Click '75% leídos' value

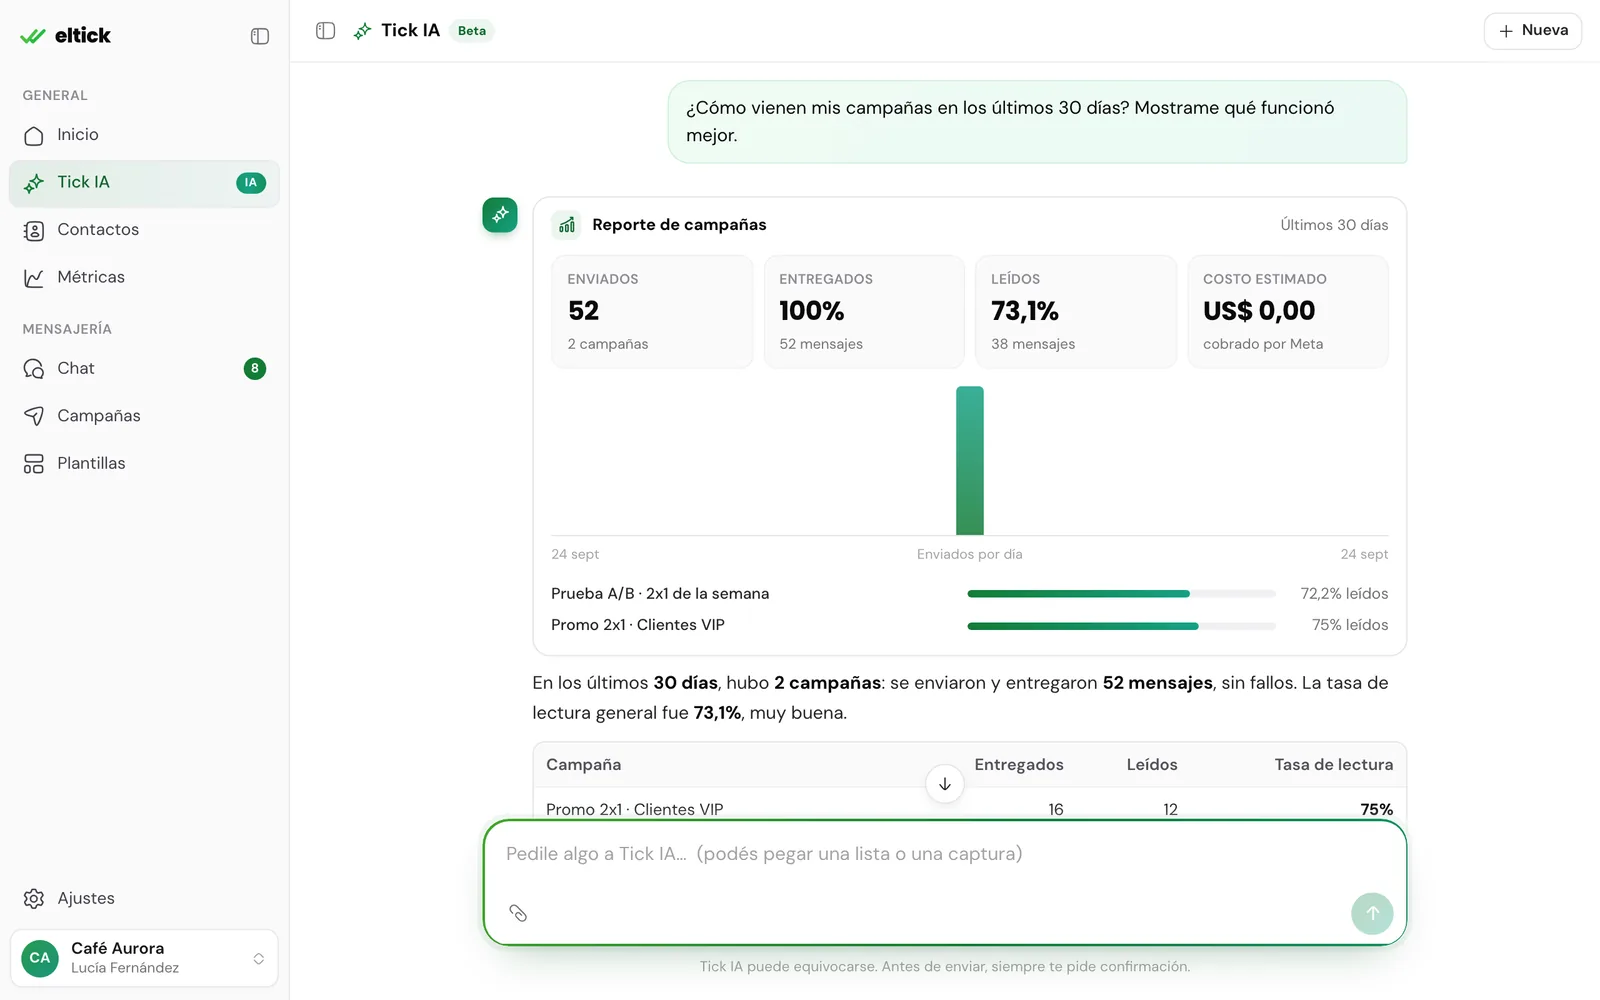pyautogui.click(x=1350, y=625)
